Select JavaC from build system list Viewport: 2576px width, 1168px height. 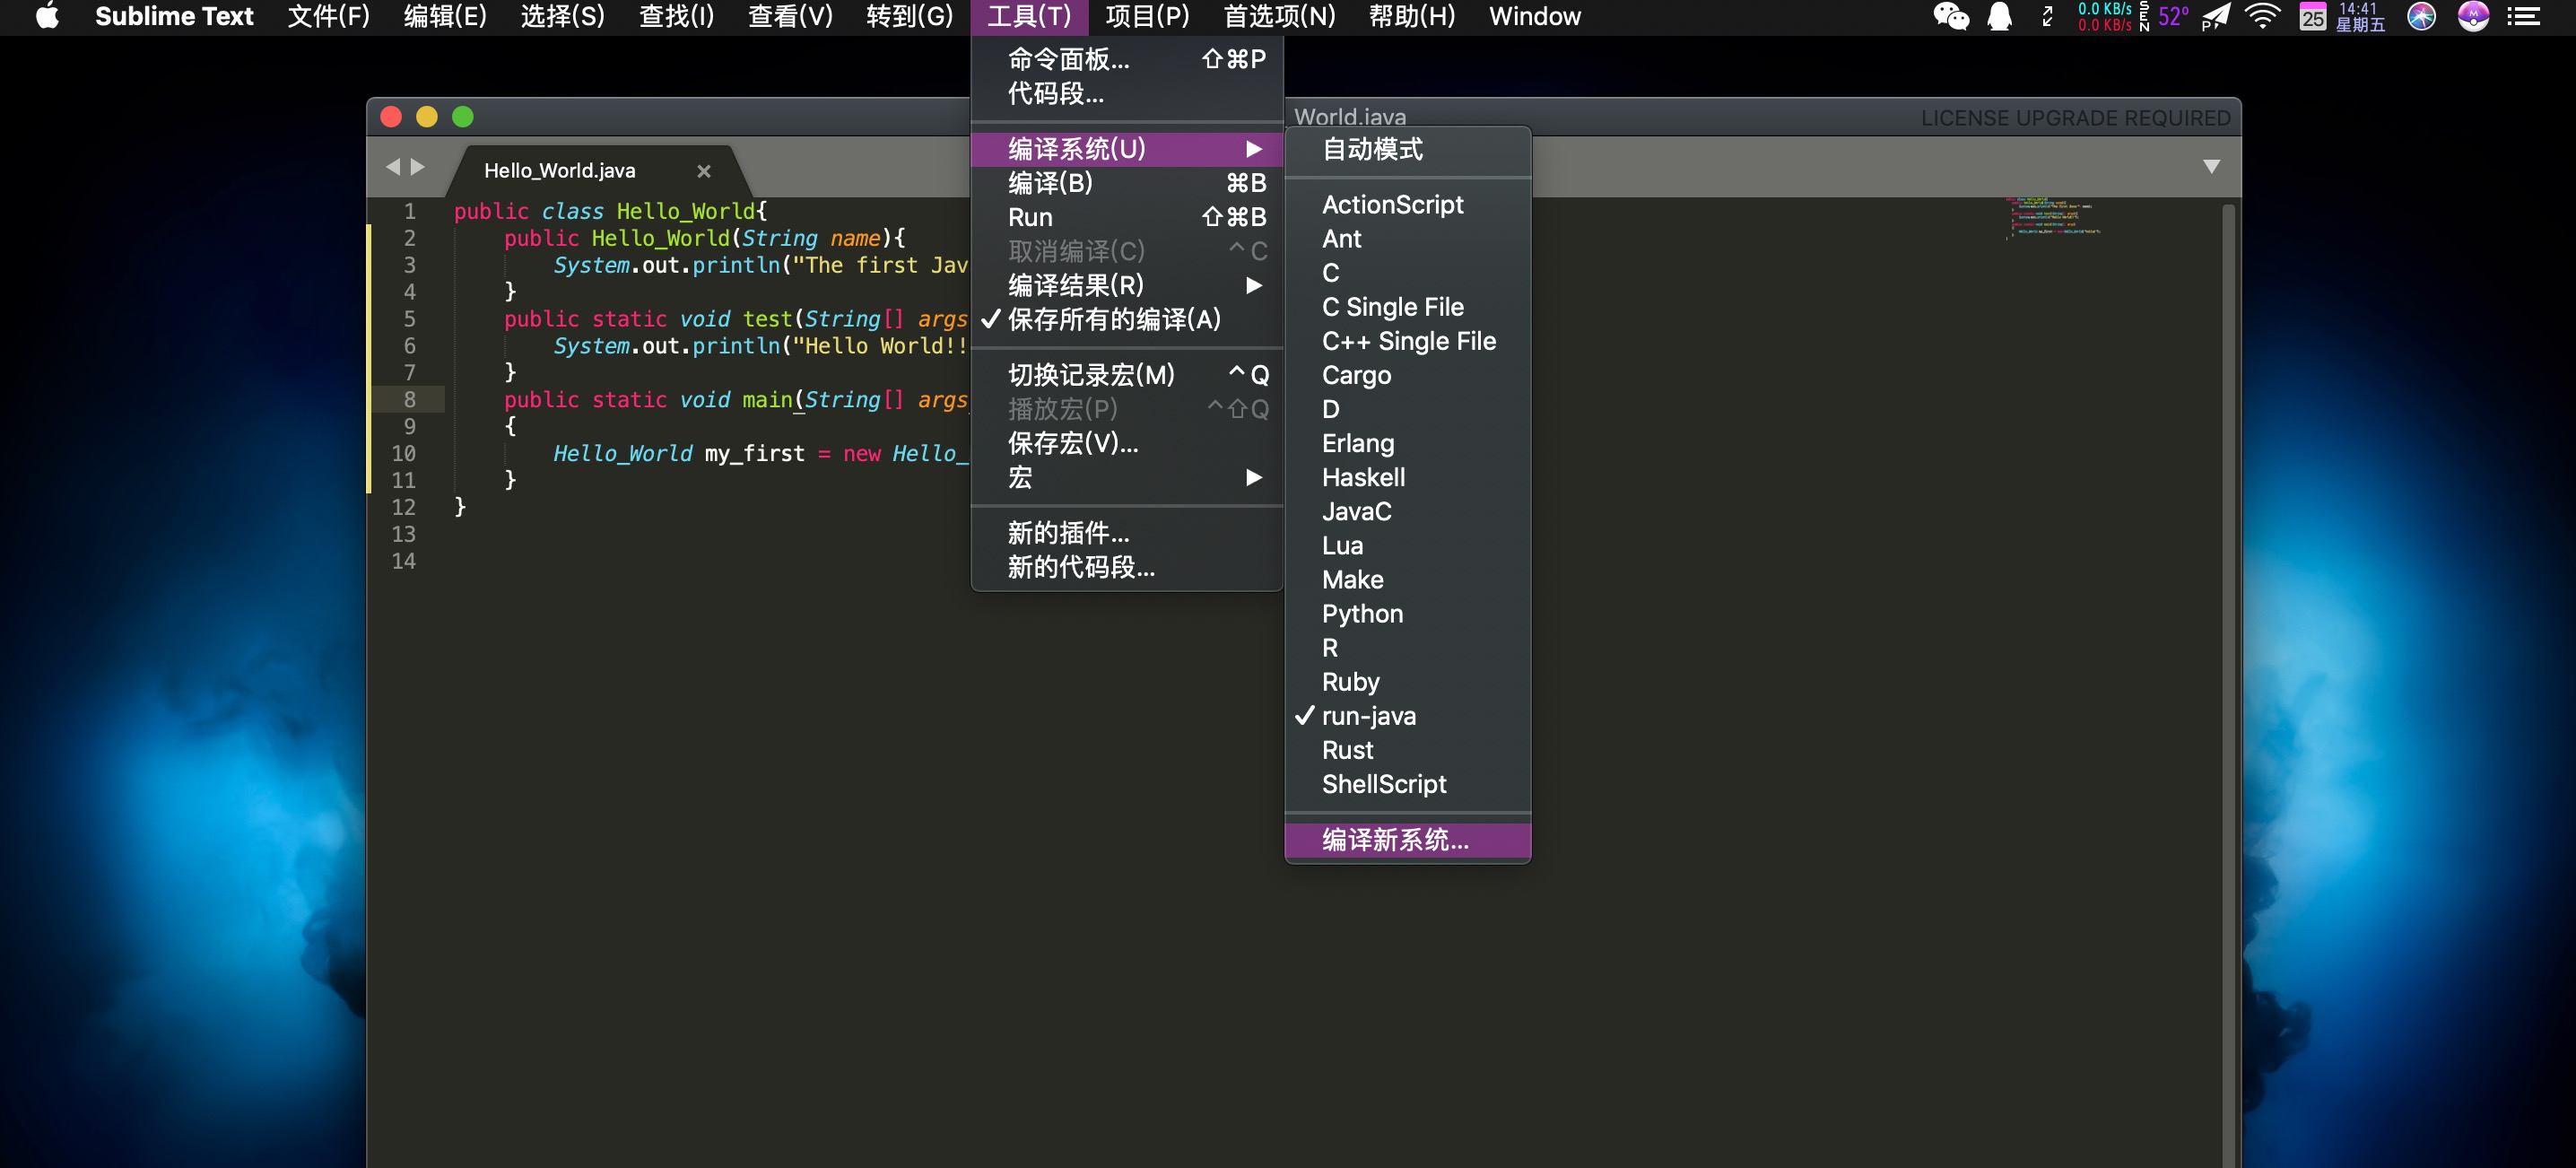[x=1356, y=512]
